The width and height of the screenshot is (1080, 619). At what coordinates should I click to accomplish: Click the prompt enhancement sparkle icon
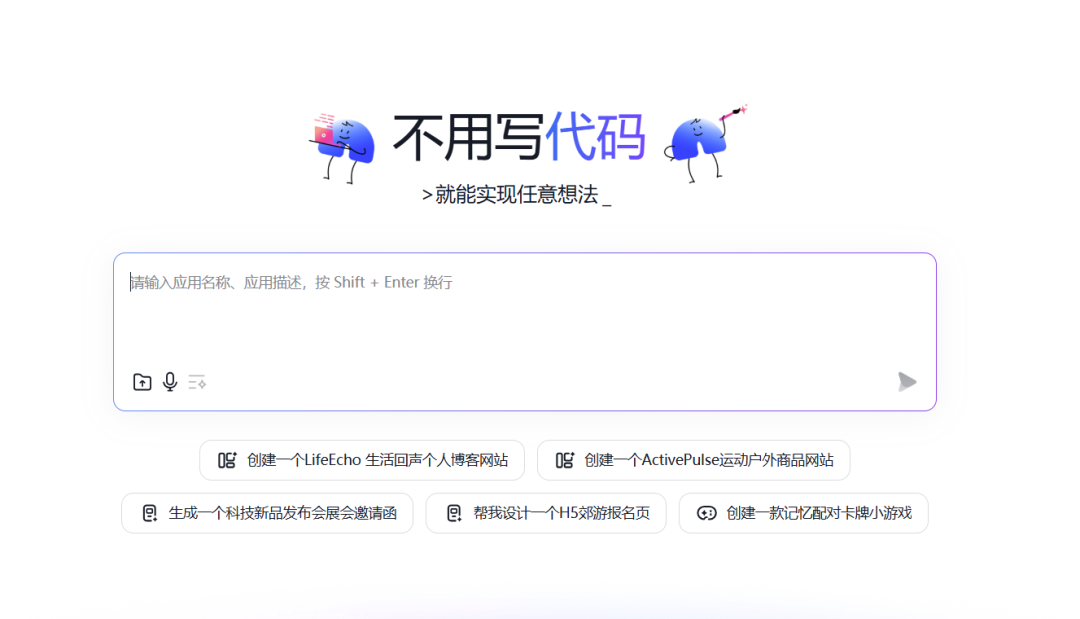[x=197, y=382]
